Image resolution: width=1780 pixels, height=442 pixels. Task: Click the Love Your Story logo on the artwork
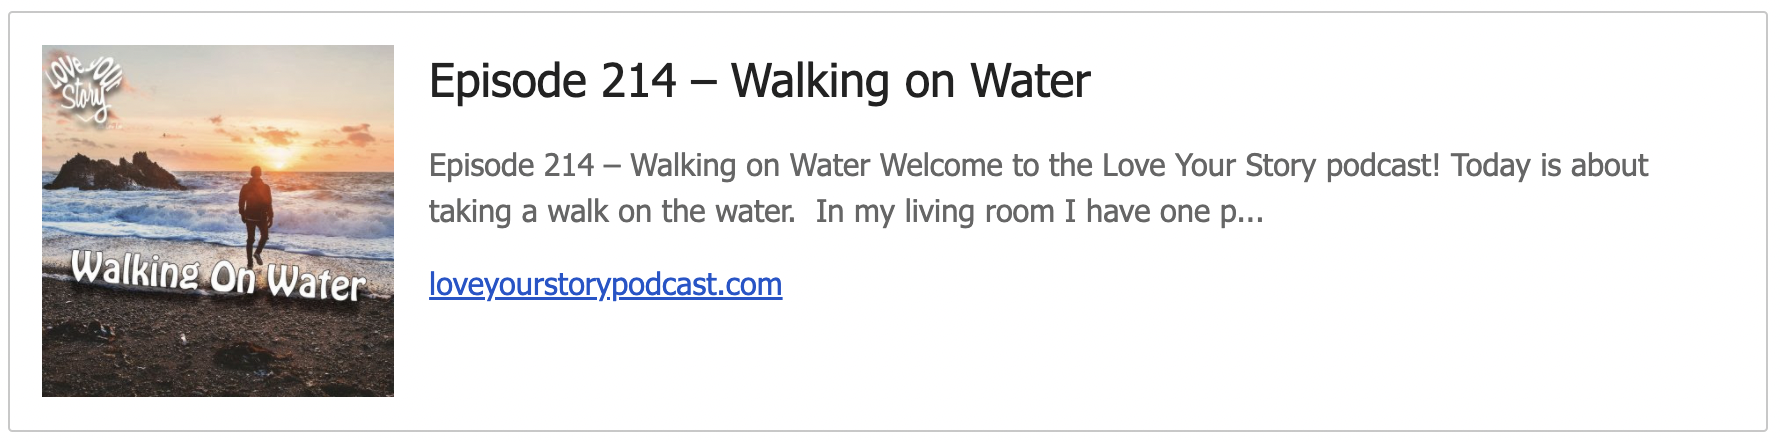[84, 87]
